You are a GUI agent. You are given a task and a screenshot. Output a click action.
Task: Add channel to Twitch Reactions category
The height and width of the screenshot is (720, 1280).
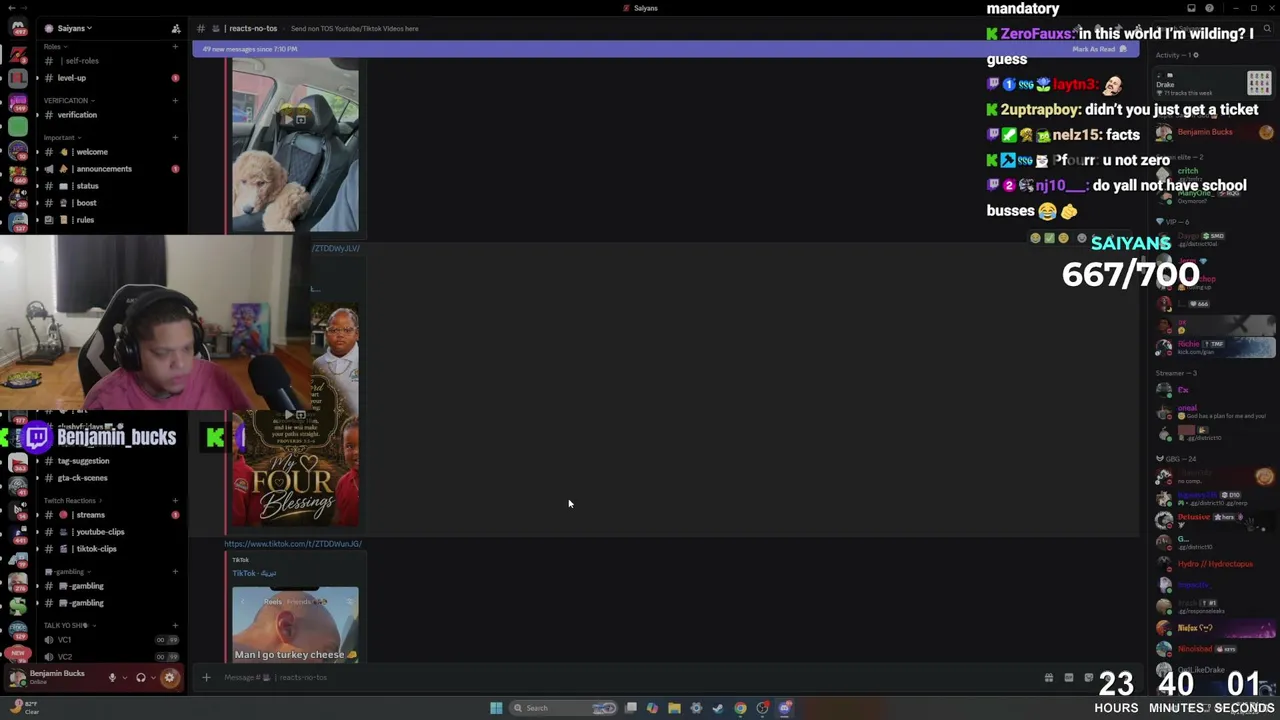(x=175, y=500)
